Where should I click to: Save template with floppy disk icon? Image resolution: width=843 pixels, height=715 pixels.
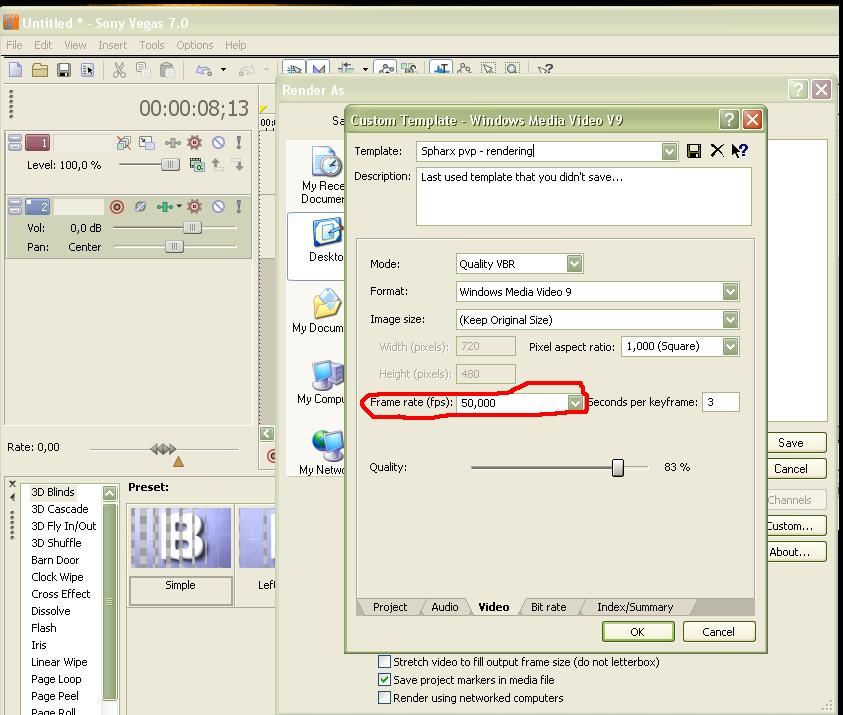(694, 151)
